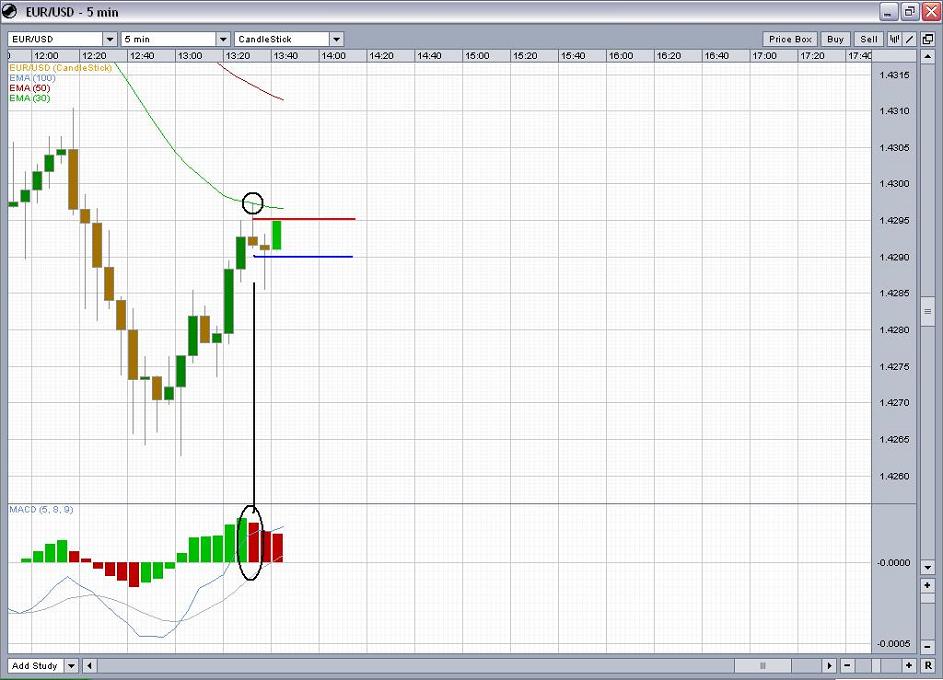943x680 pixels.
Task: Select the trend line drawing tool
Action: click(x=910, y=39)
